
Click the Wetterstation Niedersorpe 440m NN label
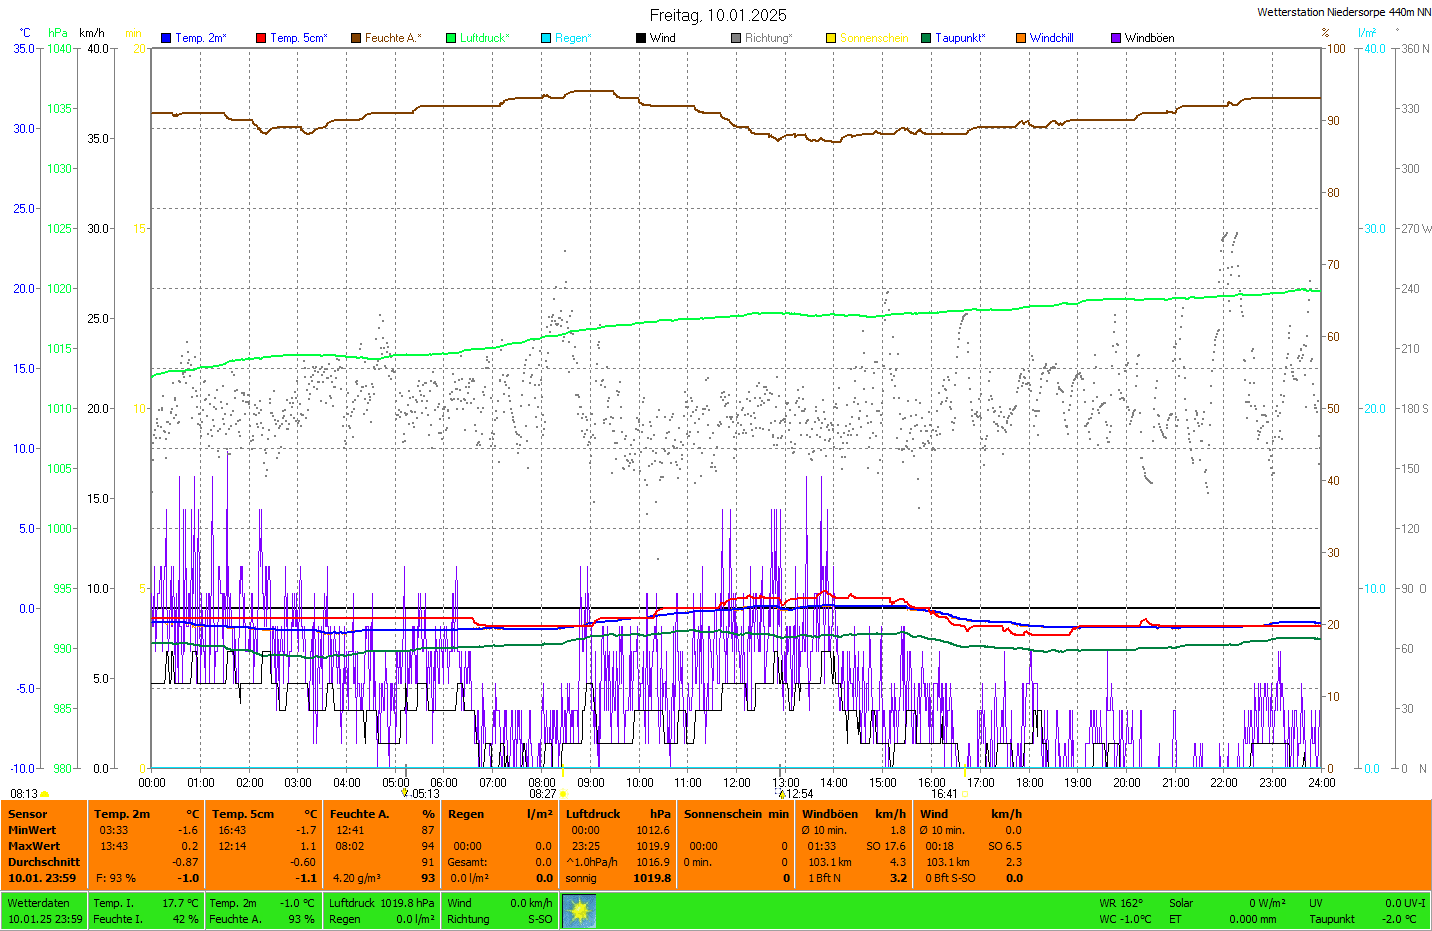(1343, 12)
